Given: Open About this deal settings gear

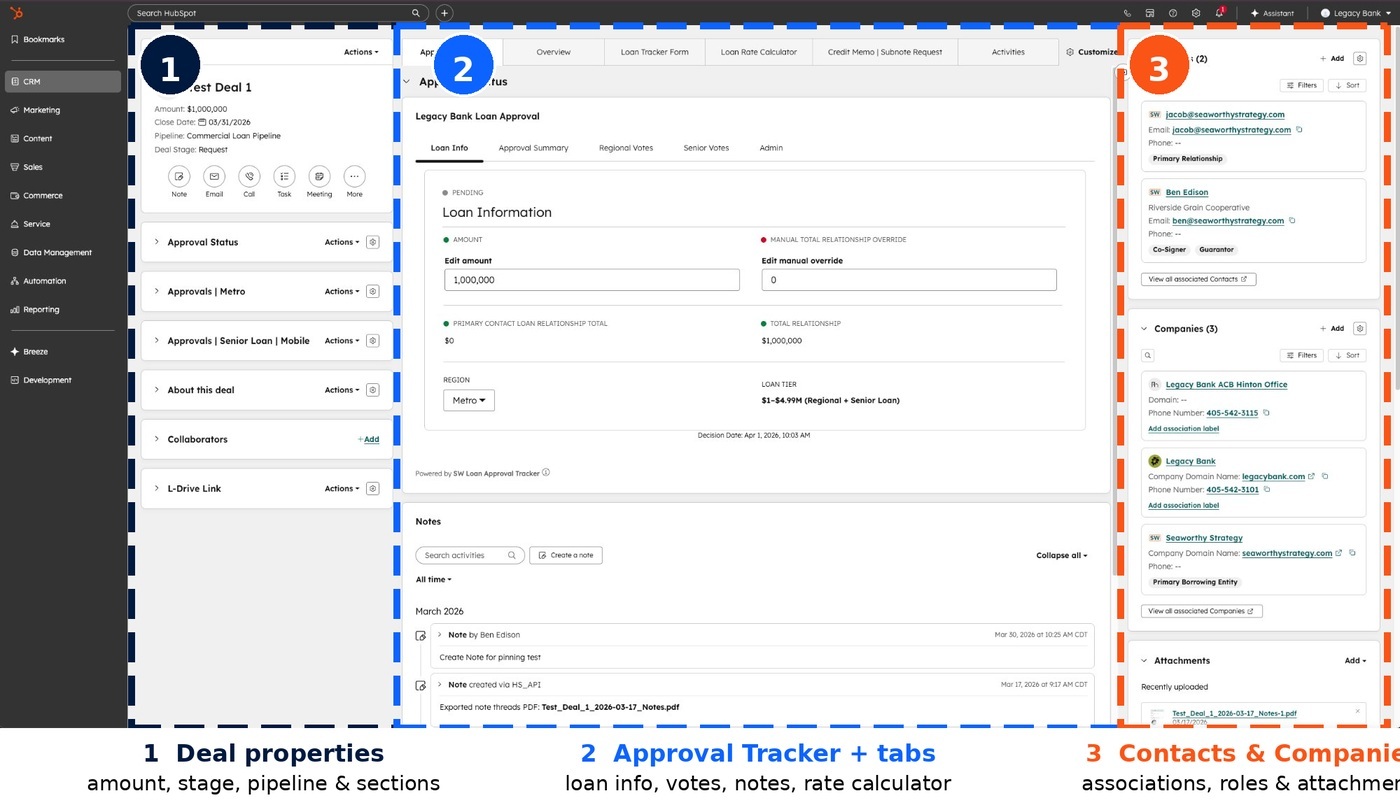Looking at the screenshot, I should (x=373, y=390).
